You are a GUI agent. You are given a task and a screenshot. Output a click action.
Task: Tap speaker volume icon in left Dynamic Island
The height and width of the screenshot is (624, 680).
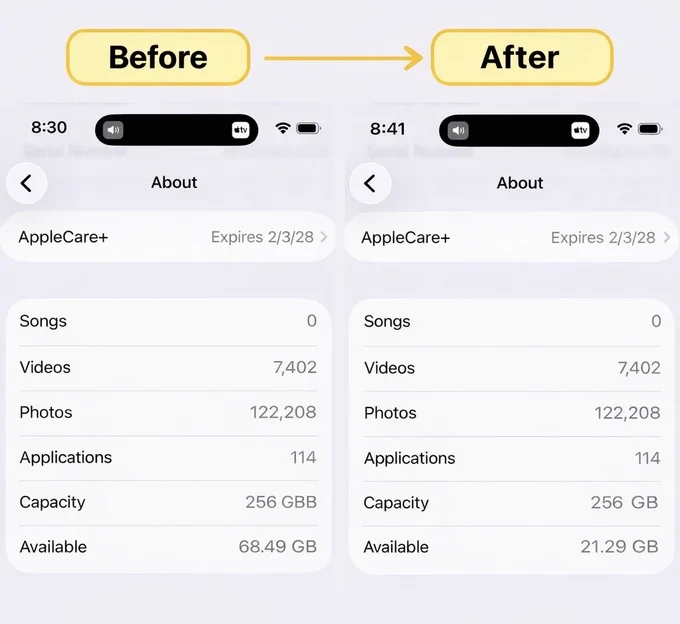113,130
